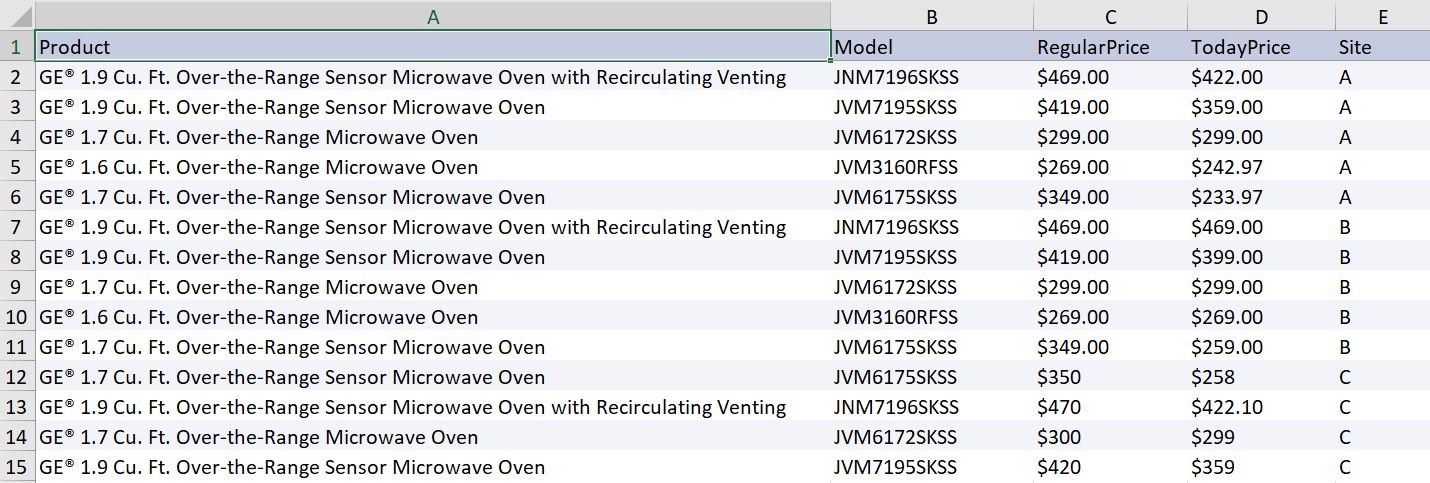Select the row 1 header number
This screenshot has height=483, width=1430.
click(16, 47)
